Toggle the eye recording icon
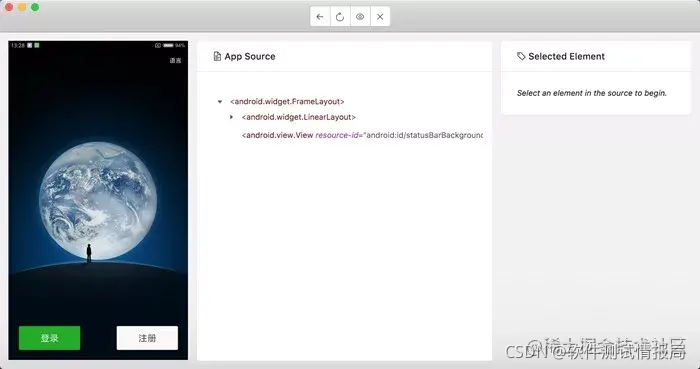The height and width of the screenshot is (369, 700). click(360, 17)
